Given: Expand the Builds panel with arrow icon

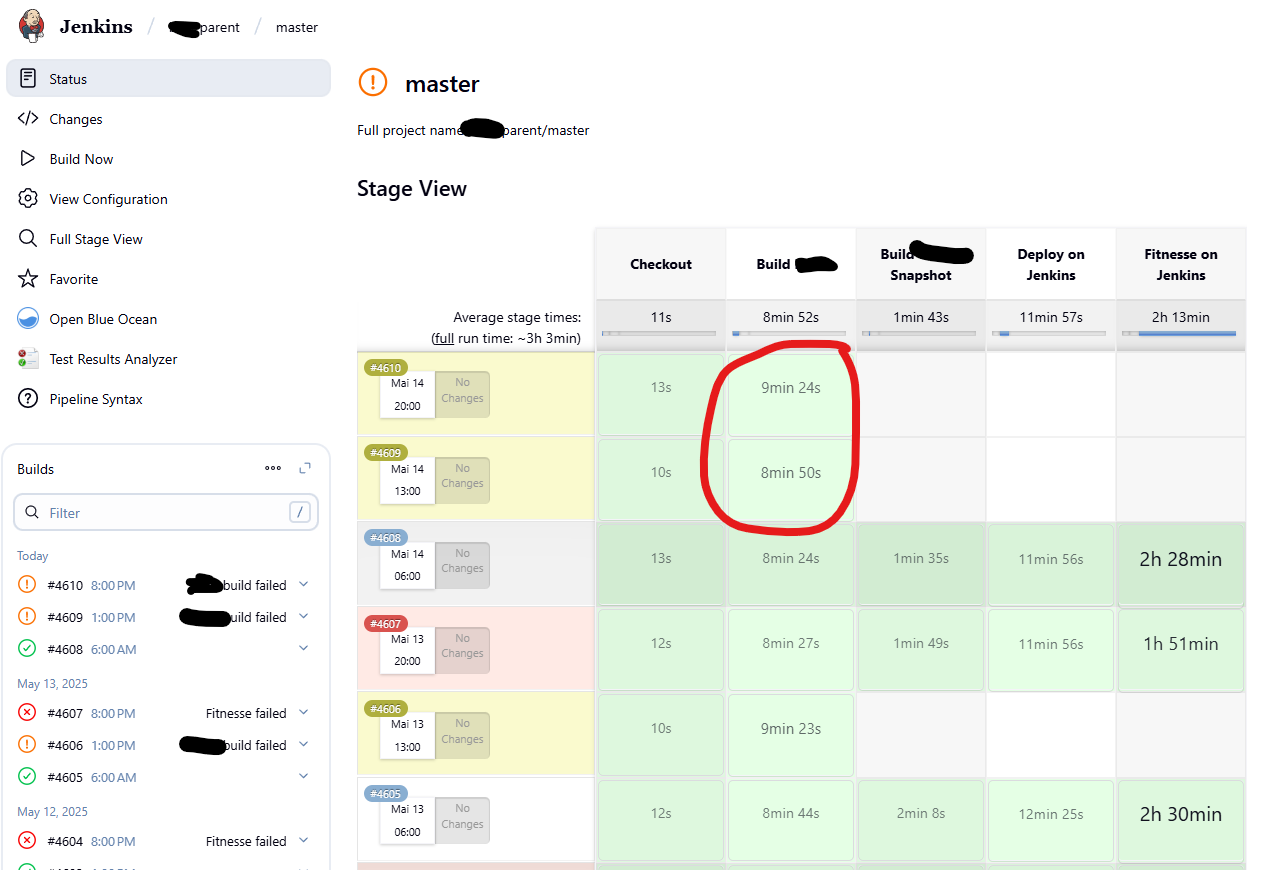Looking at the screenshot, I should pyautogui.click(x=306, y=468).
